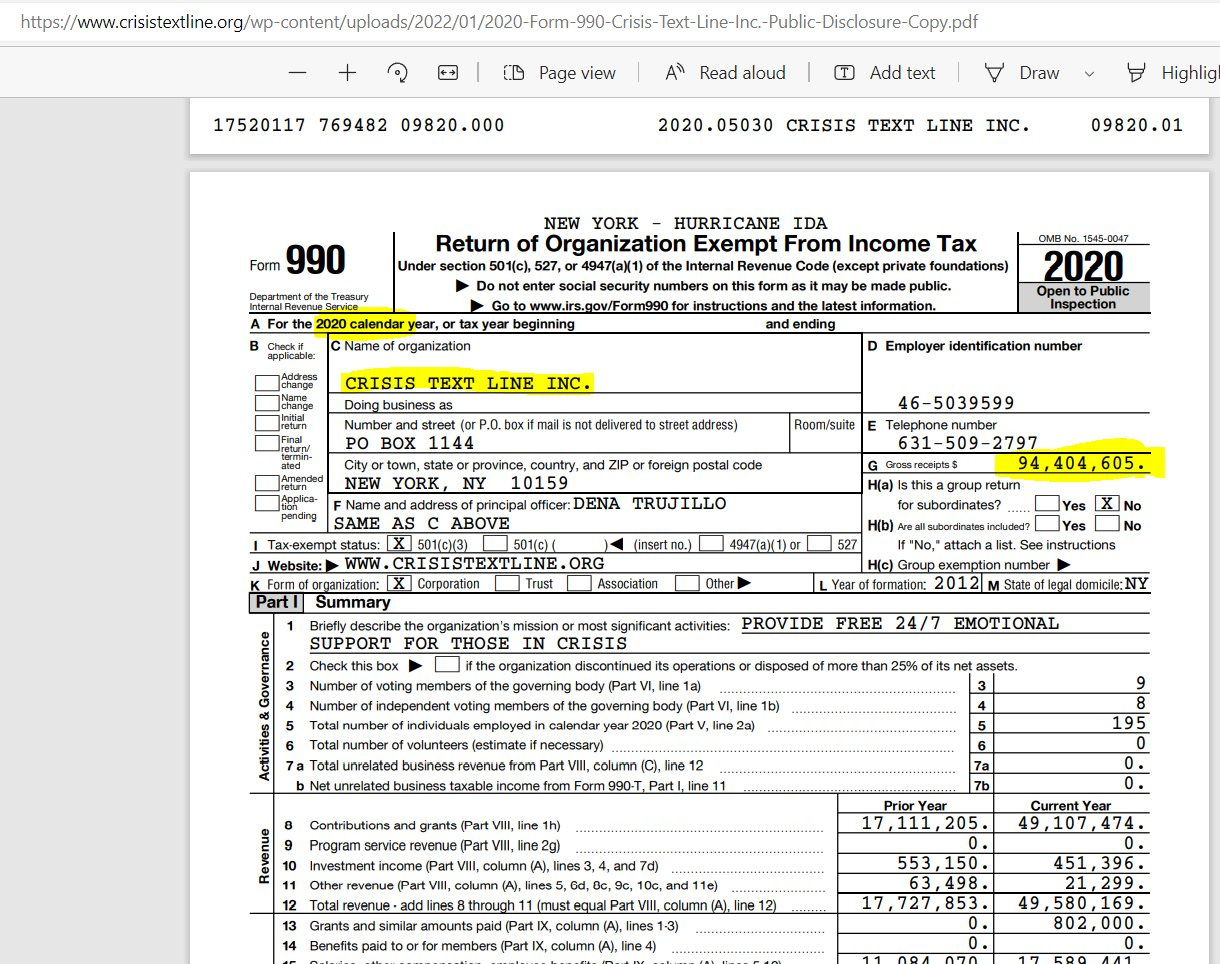Tick the Amended return checkbox
1220x964 pixels.
[x=266, y=483]
